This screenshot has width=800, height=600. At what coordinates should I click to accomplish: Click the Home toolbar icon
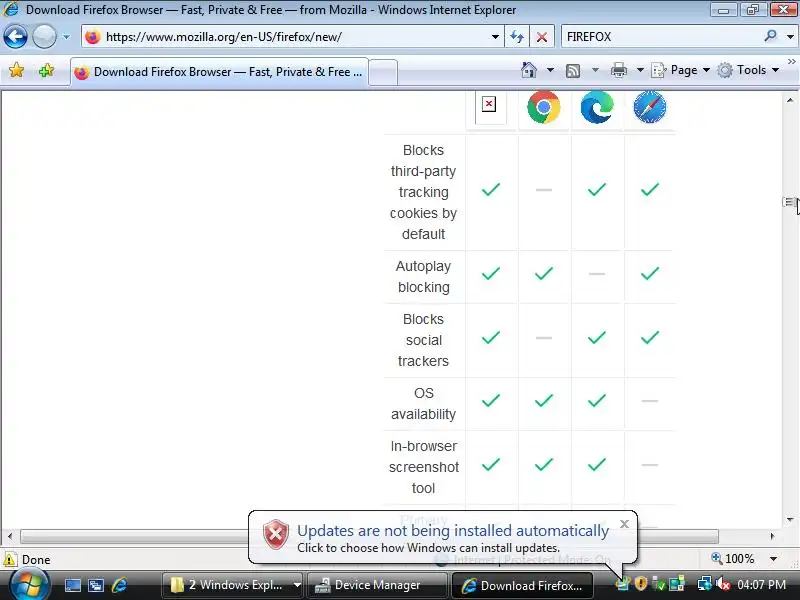pos(529,70)
